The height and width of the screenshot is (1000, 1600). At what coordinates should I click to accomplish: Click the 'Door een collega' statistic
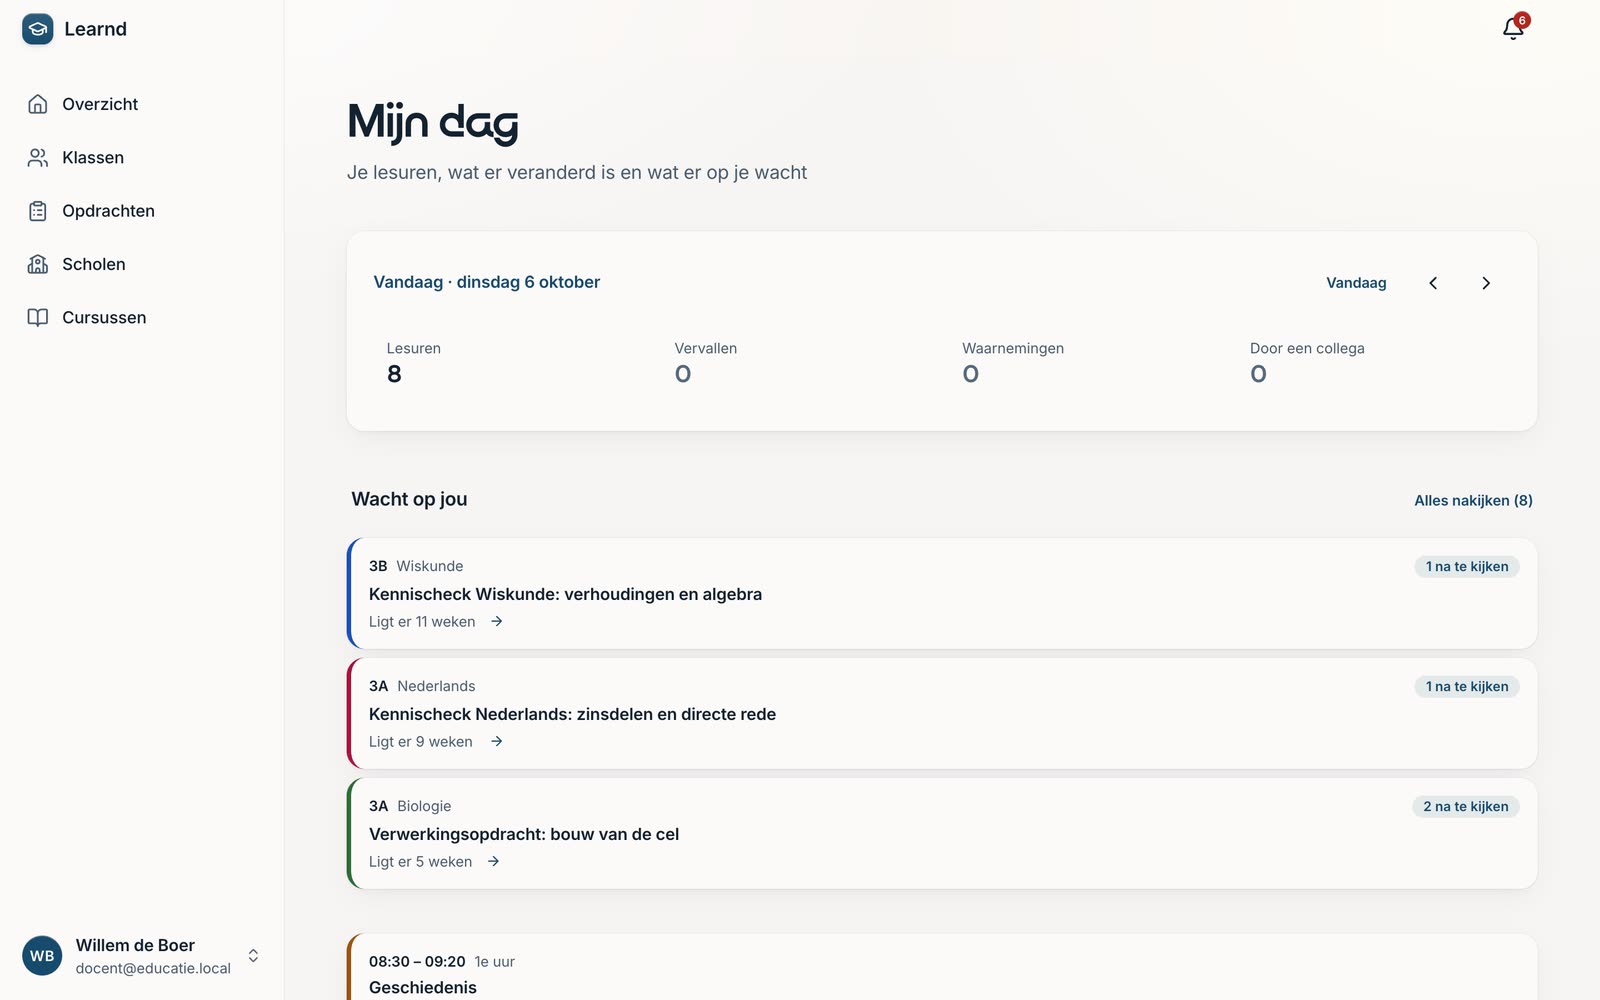coord(1307,364)
